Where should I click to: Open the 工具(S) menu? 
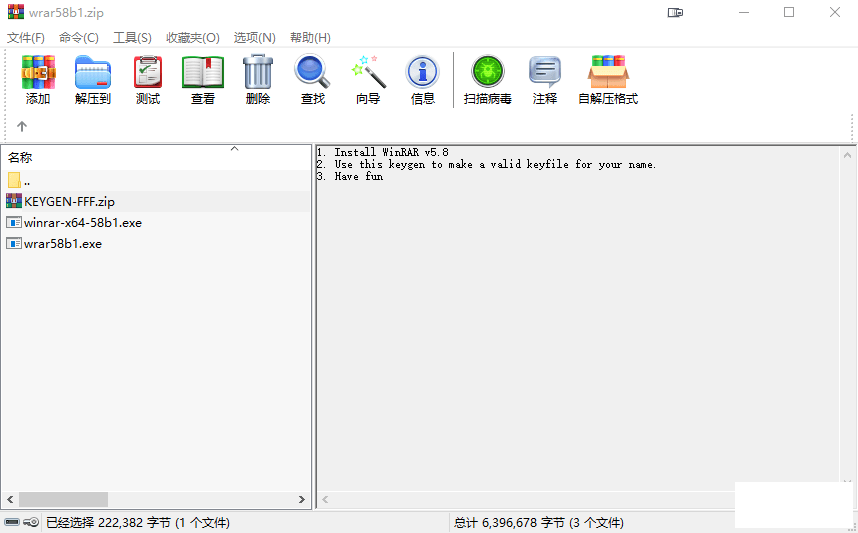coord(132,37)
